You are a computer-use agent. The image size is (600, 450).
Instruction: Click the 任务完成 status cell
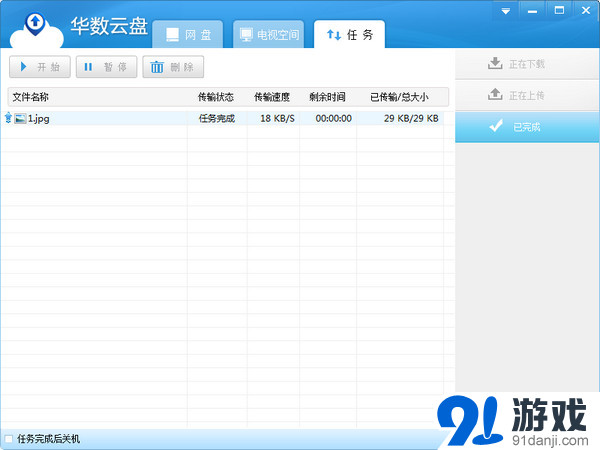coord(217,119)
